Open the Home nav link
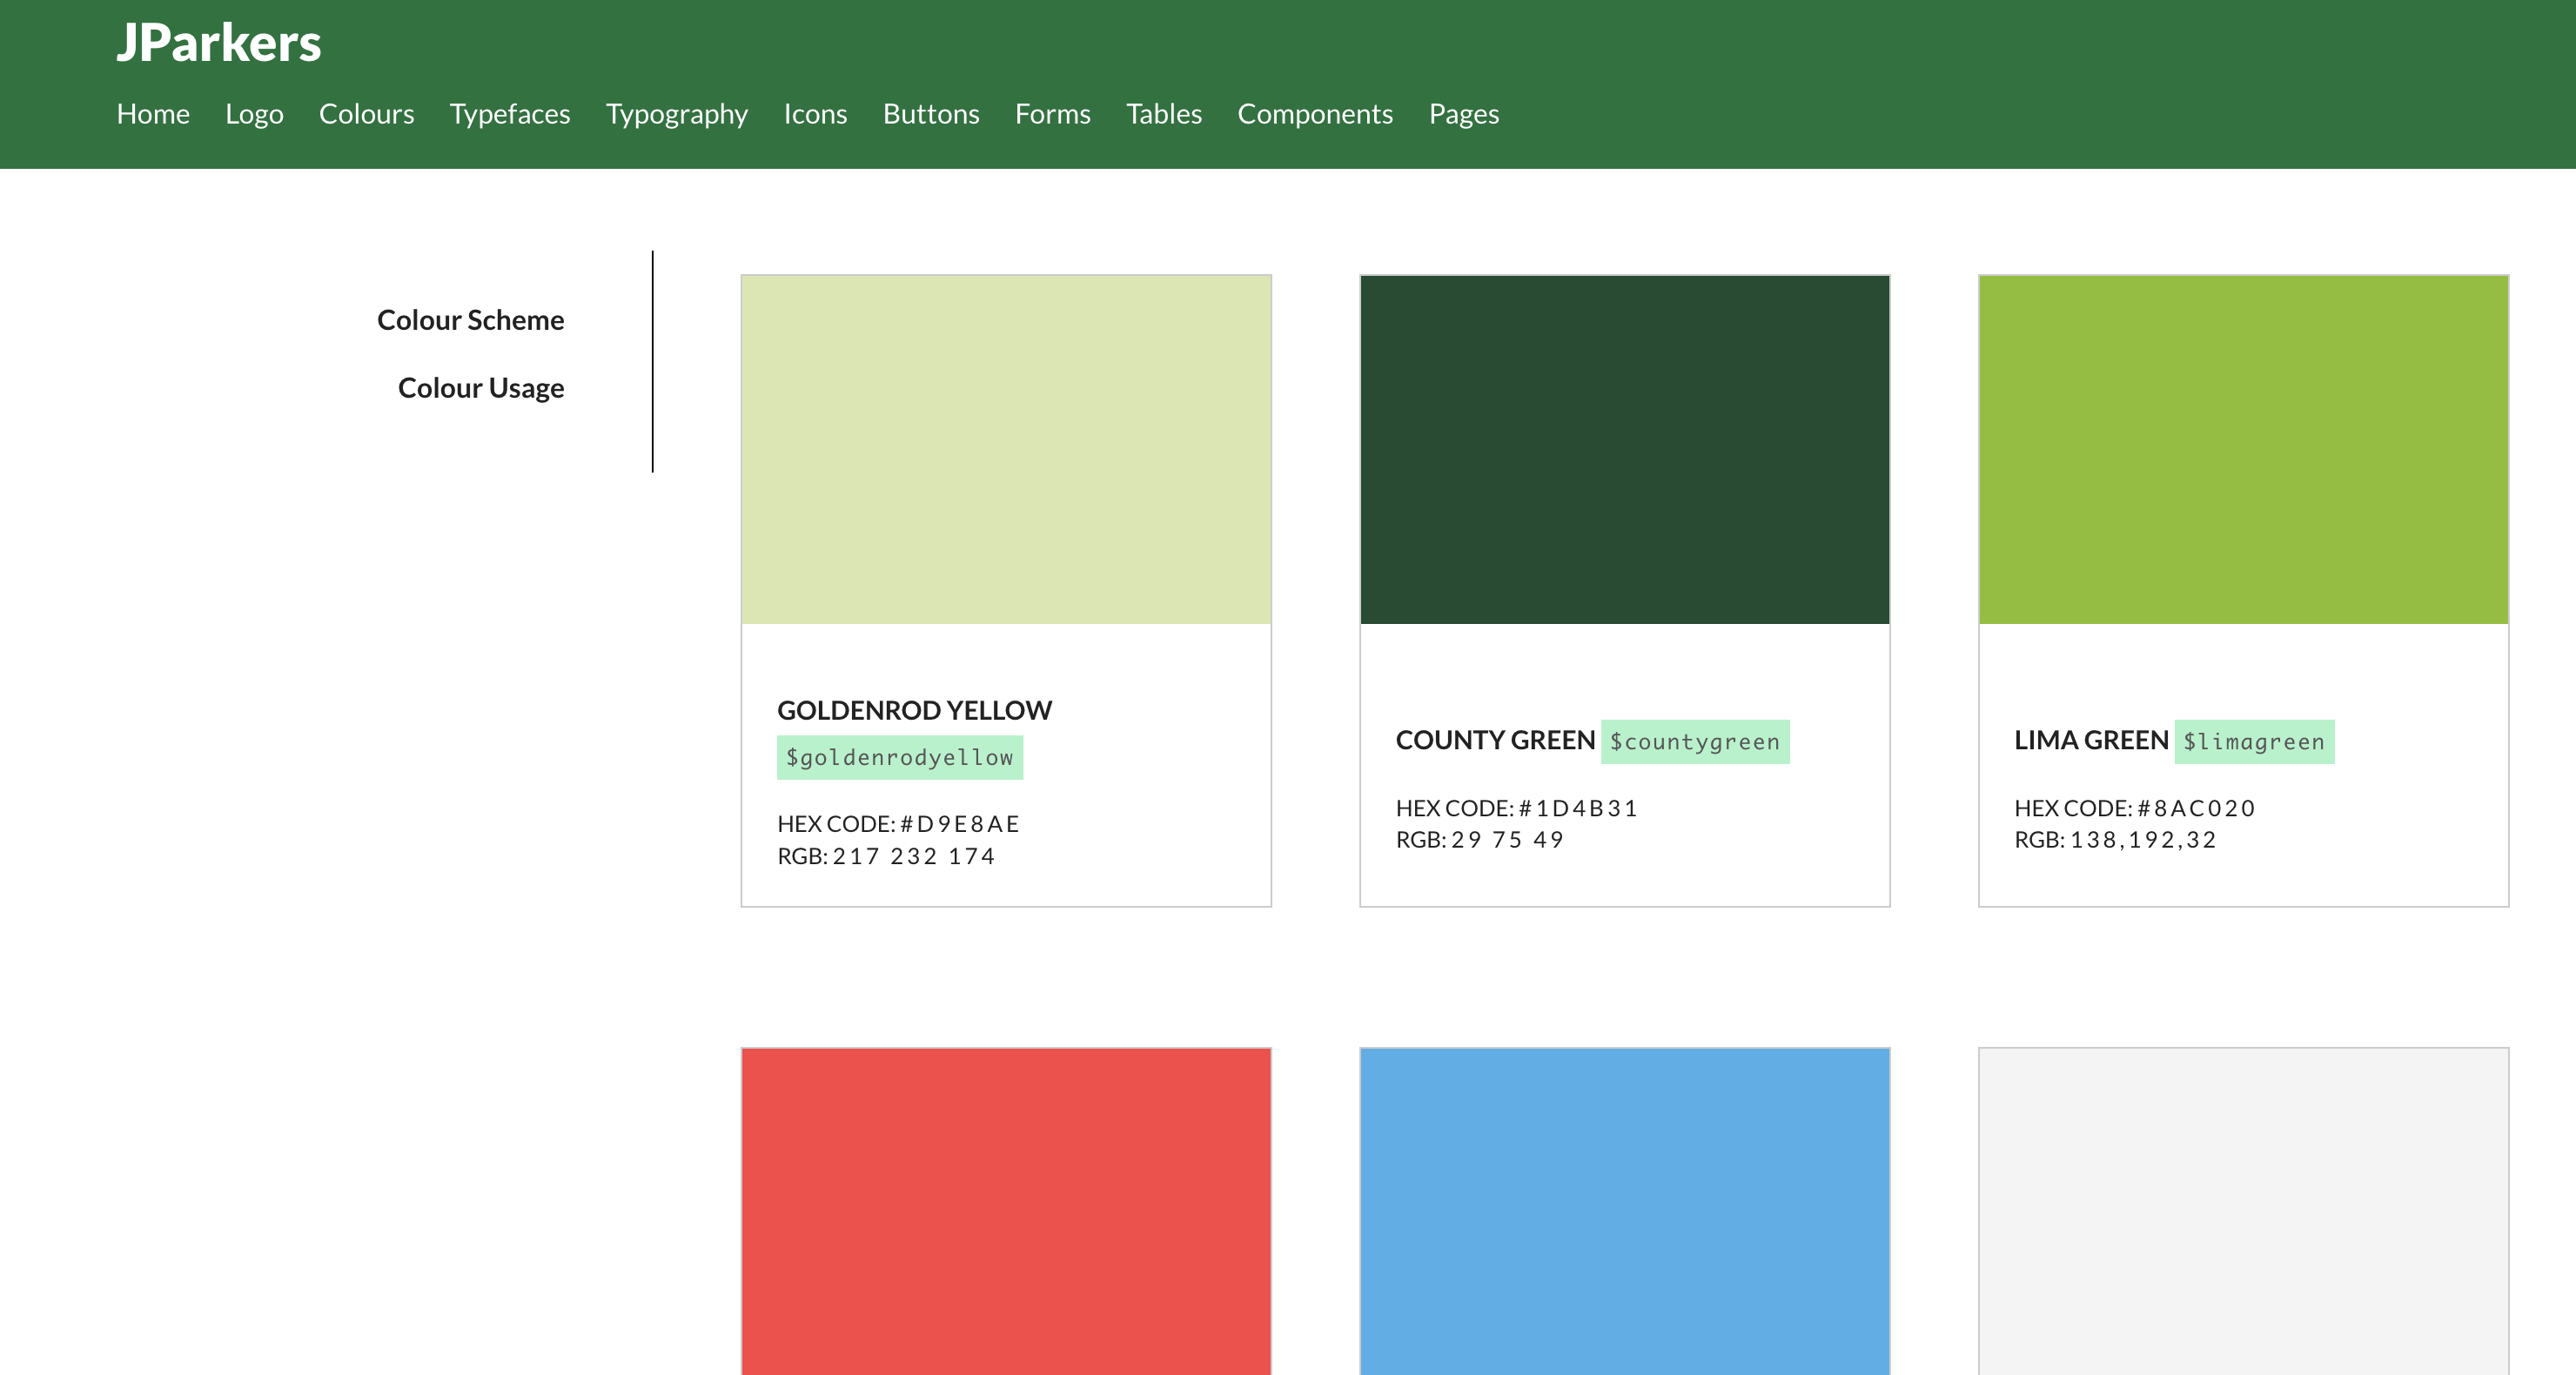Image resolution: width=2576 pixels, height=1375 pixels. (x=153, y=114)
